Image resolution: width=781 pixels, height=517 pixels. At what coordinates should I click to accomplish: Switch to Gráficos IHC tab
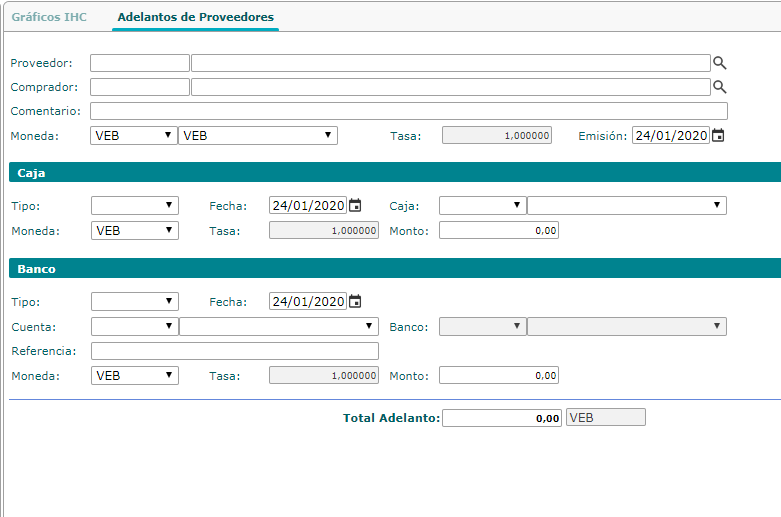49,17
